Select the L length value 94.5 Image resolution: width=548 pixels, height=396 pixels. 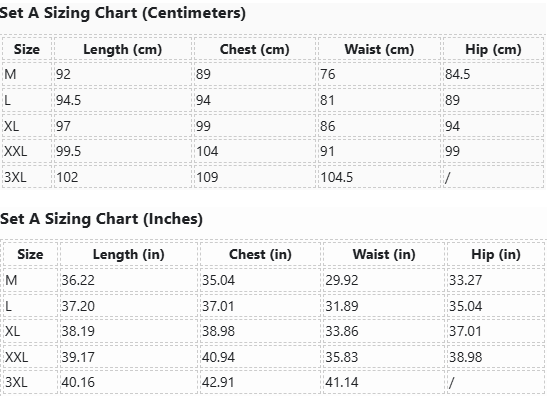click(x=68, y=100)
